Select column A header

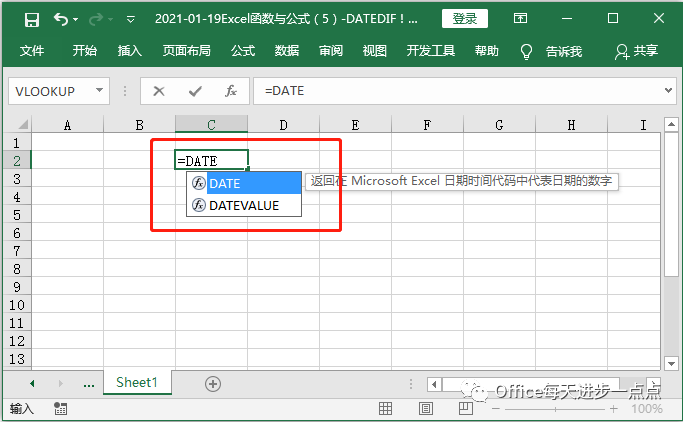click(67, 125)
